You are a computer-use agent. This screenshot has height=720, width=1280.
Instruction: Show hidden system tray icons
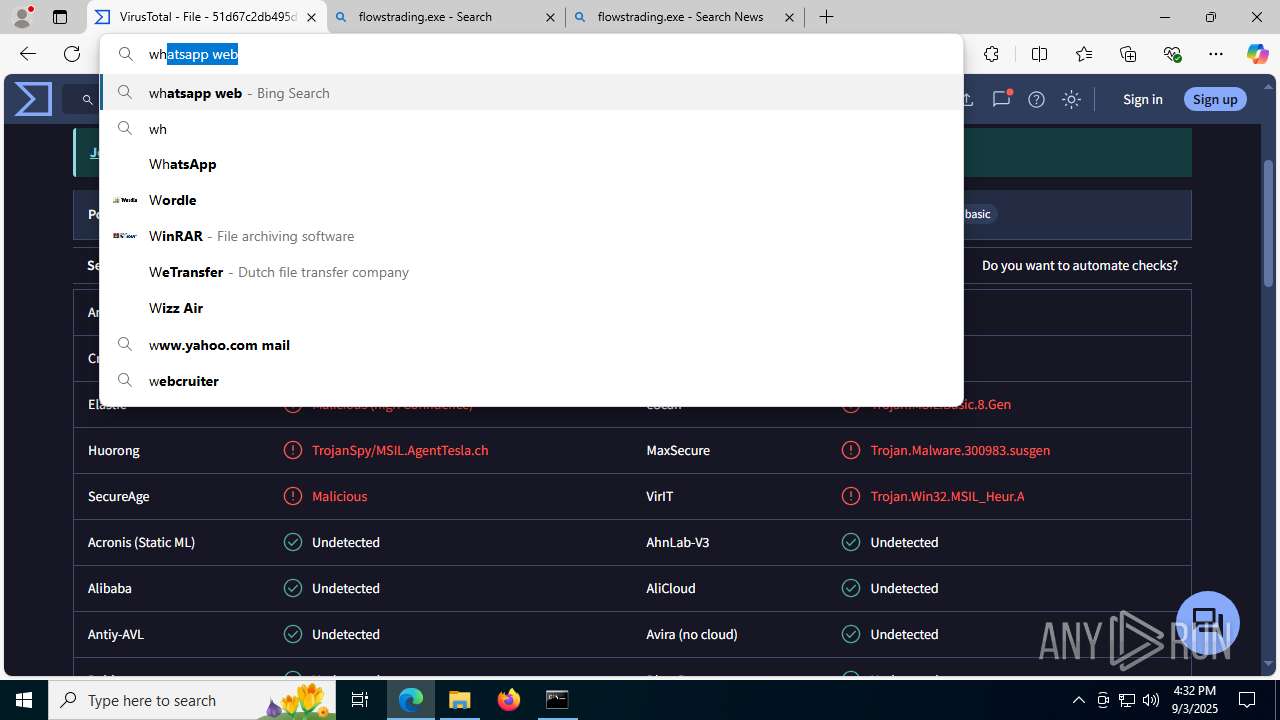click(x=1078, y=700)
